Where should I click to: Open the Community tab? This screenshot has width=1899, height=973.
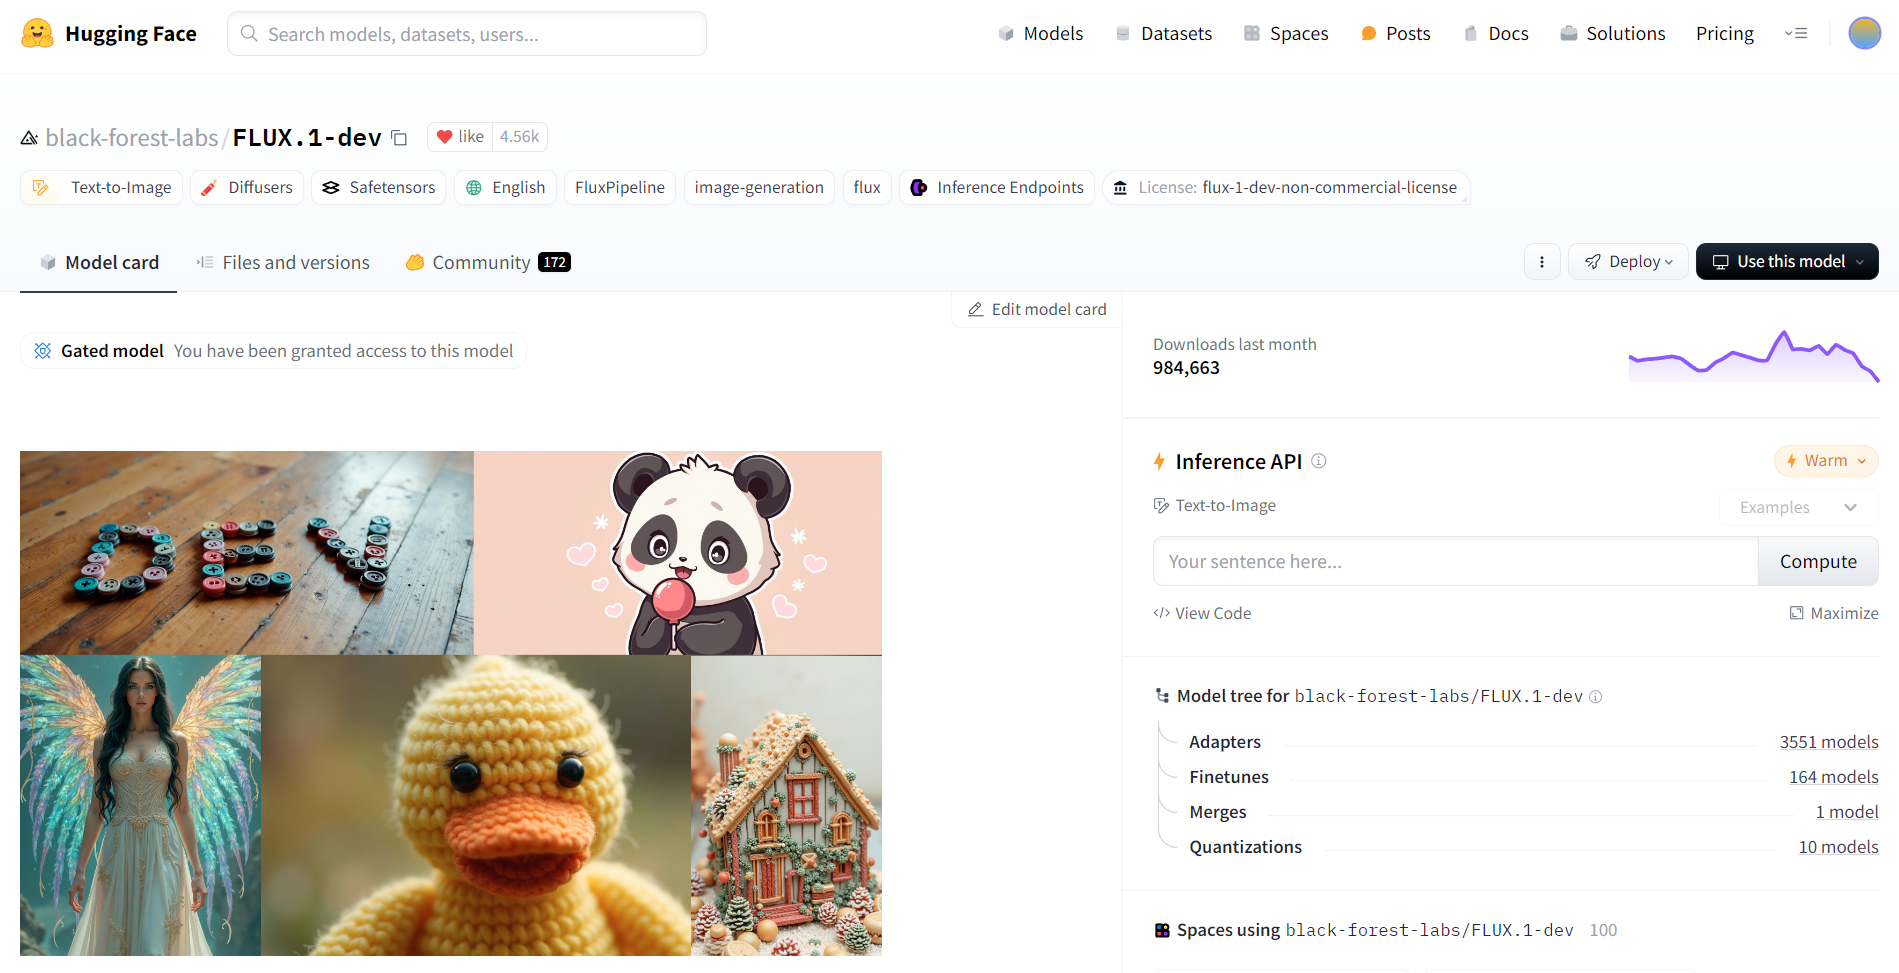[x=481, y=262]
